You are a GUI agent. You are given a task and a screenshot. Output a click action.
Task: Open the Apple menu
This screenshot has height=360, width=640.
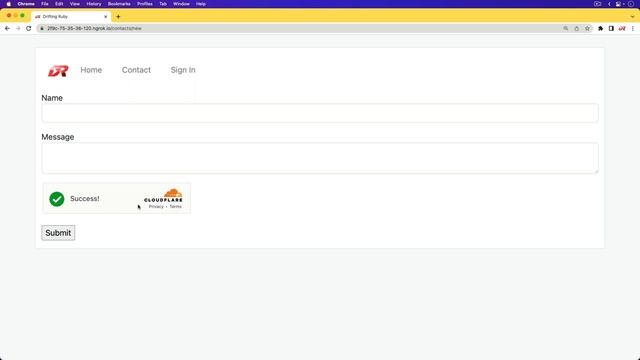pos(9,4)
